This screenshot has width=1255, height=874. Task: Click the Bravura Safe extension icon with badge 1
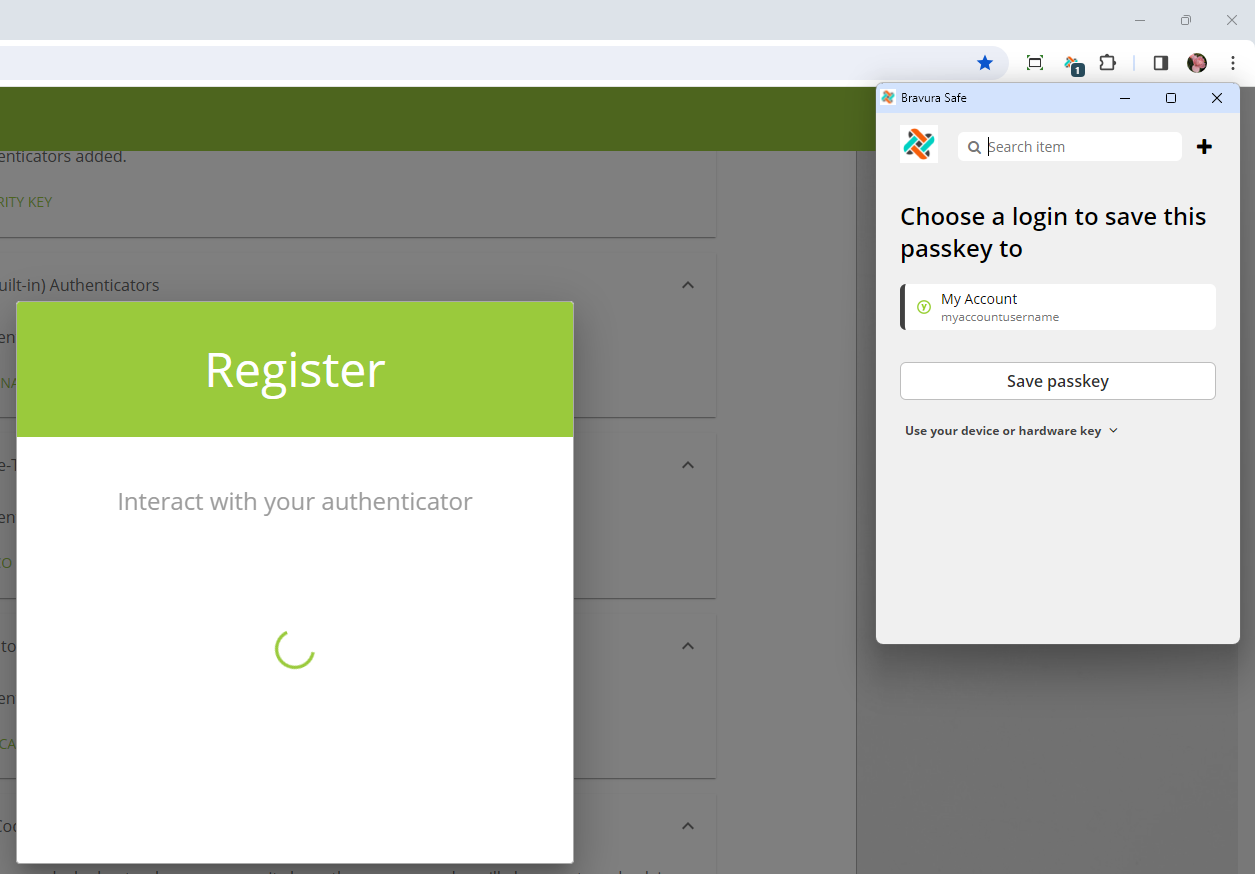(1073, 63)
